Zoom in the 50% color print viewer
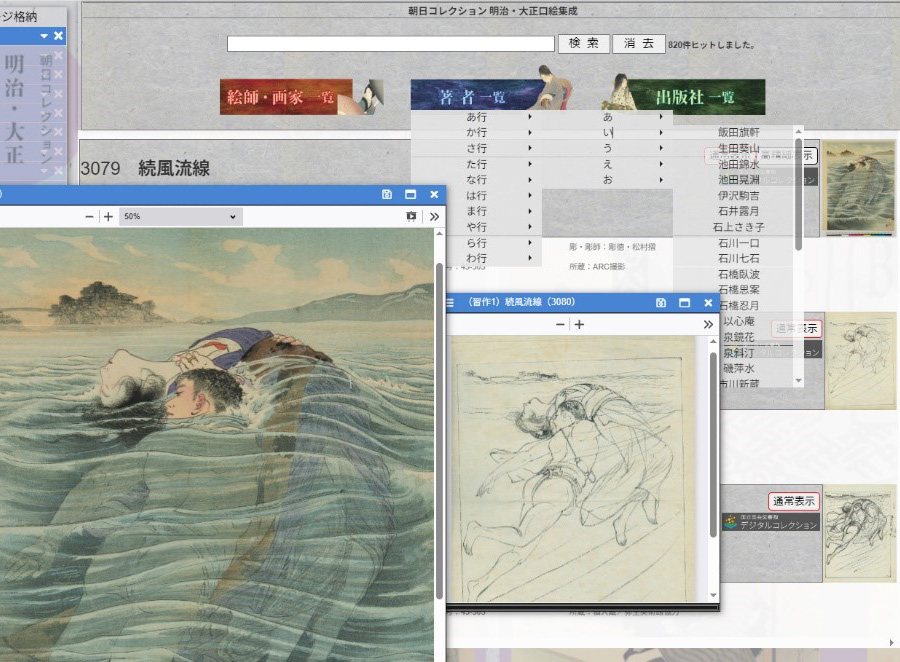 click(x=108, y=216)
